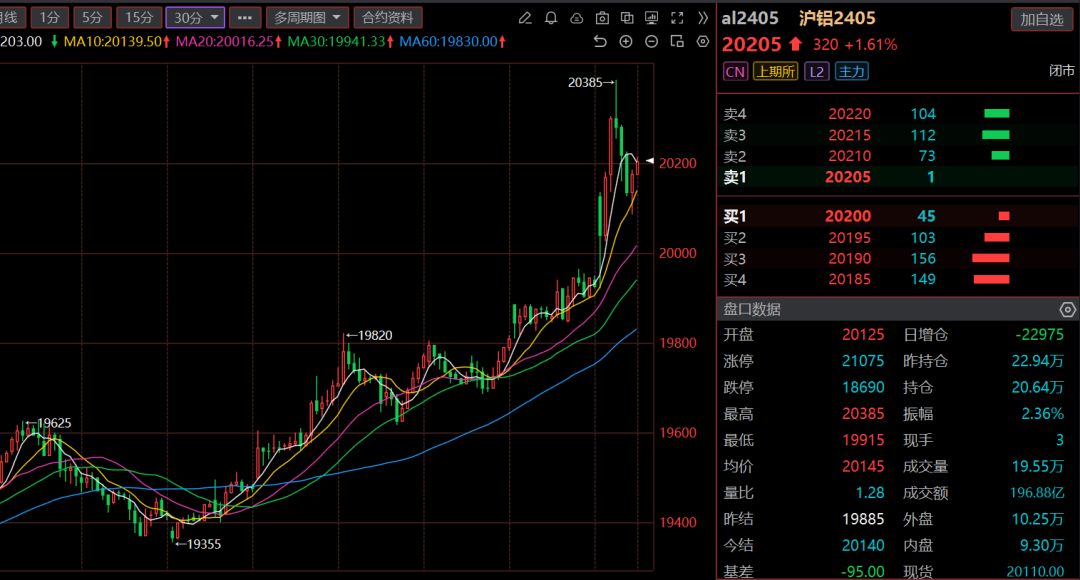Expand the 30分 period dropdown
The width and height of the screenshot is (1080, 580).
(193, 18)
